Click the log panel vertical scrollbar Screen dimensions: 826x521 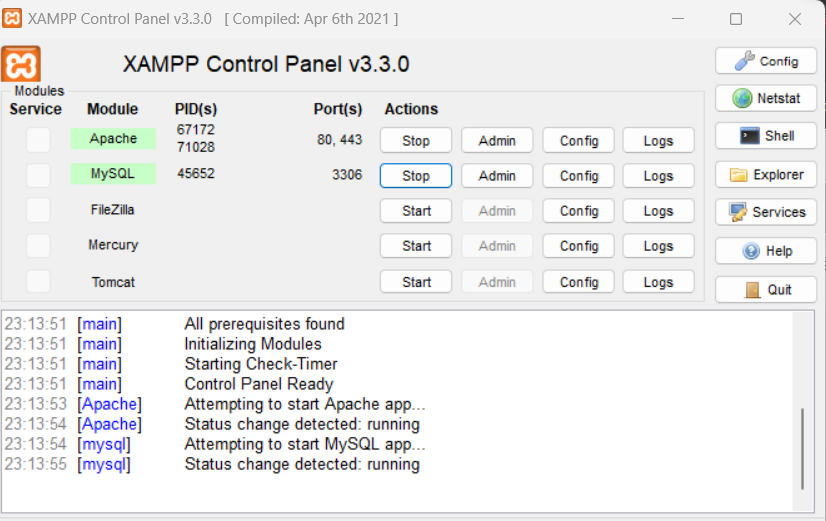tap(802, 448)
